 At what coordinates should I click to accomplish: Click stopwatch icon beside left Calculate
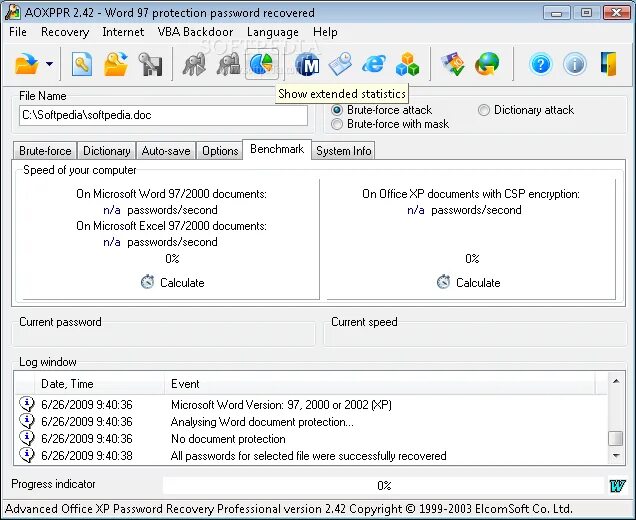pyautogui.click(x=147, y=282)
